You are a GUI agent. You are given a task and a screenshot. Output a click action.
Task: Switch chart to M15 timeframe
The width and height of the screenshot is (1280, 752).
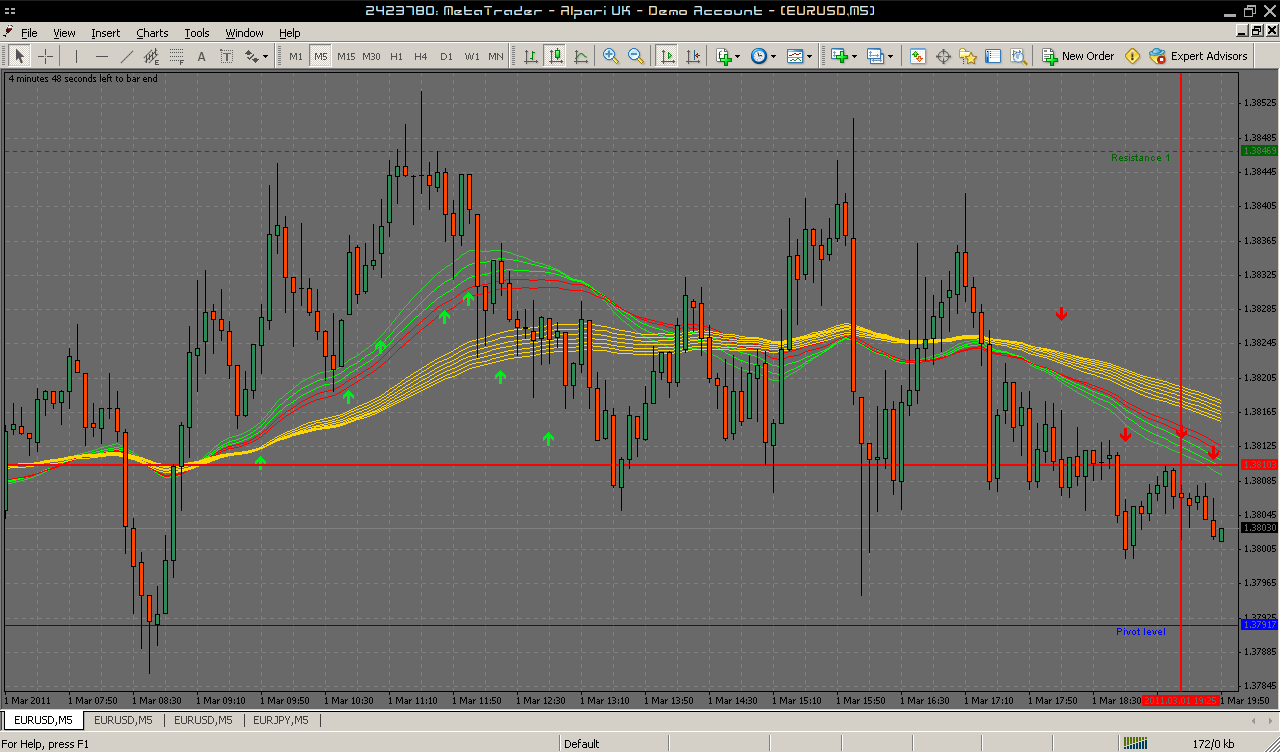coord(346,56)
